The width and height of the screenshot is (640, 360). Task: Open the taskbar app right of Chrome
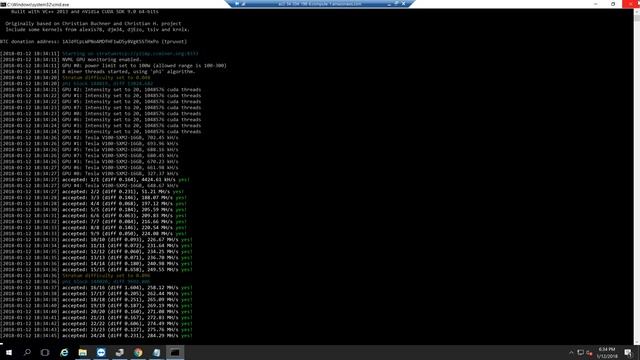click(156, 352)
